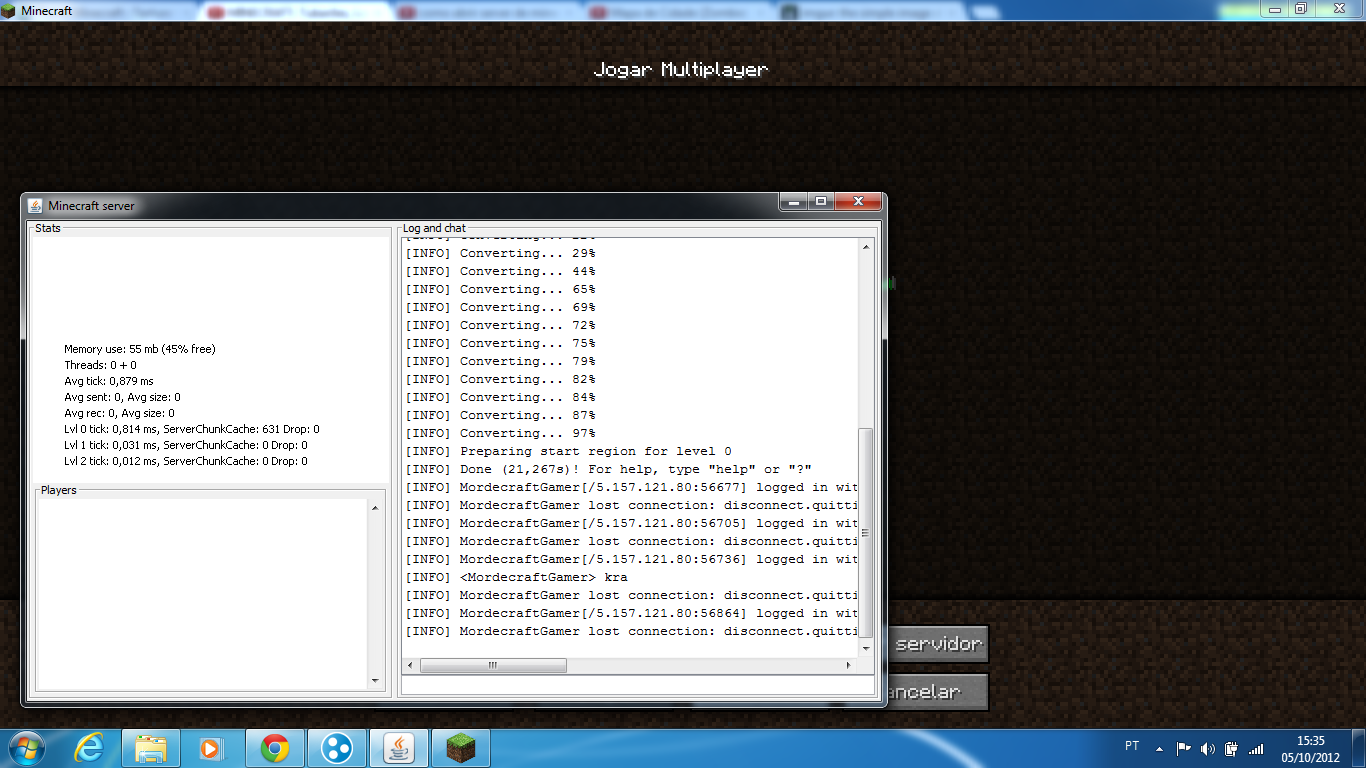Click the partially visible Cancelar button in Minecraft
Image resolution: width=1366 pixels, height=768 pixels.
click(937, 692)
